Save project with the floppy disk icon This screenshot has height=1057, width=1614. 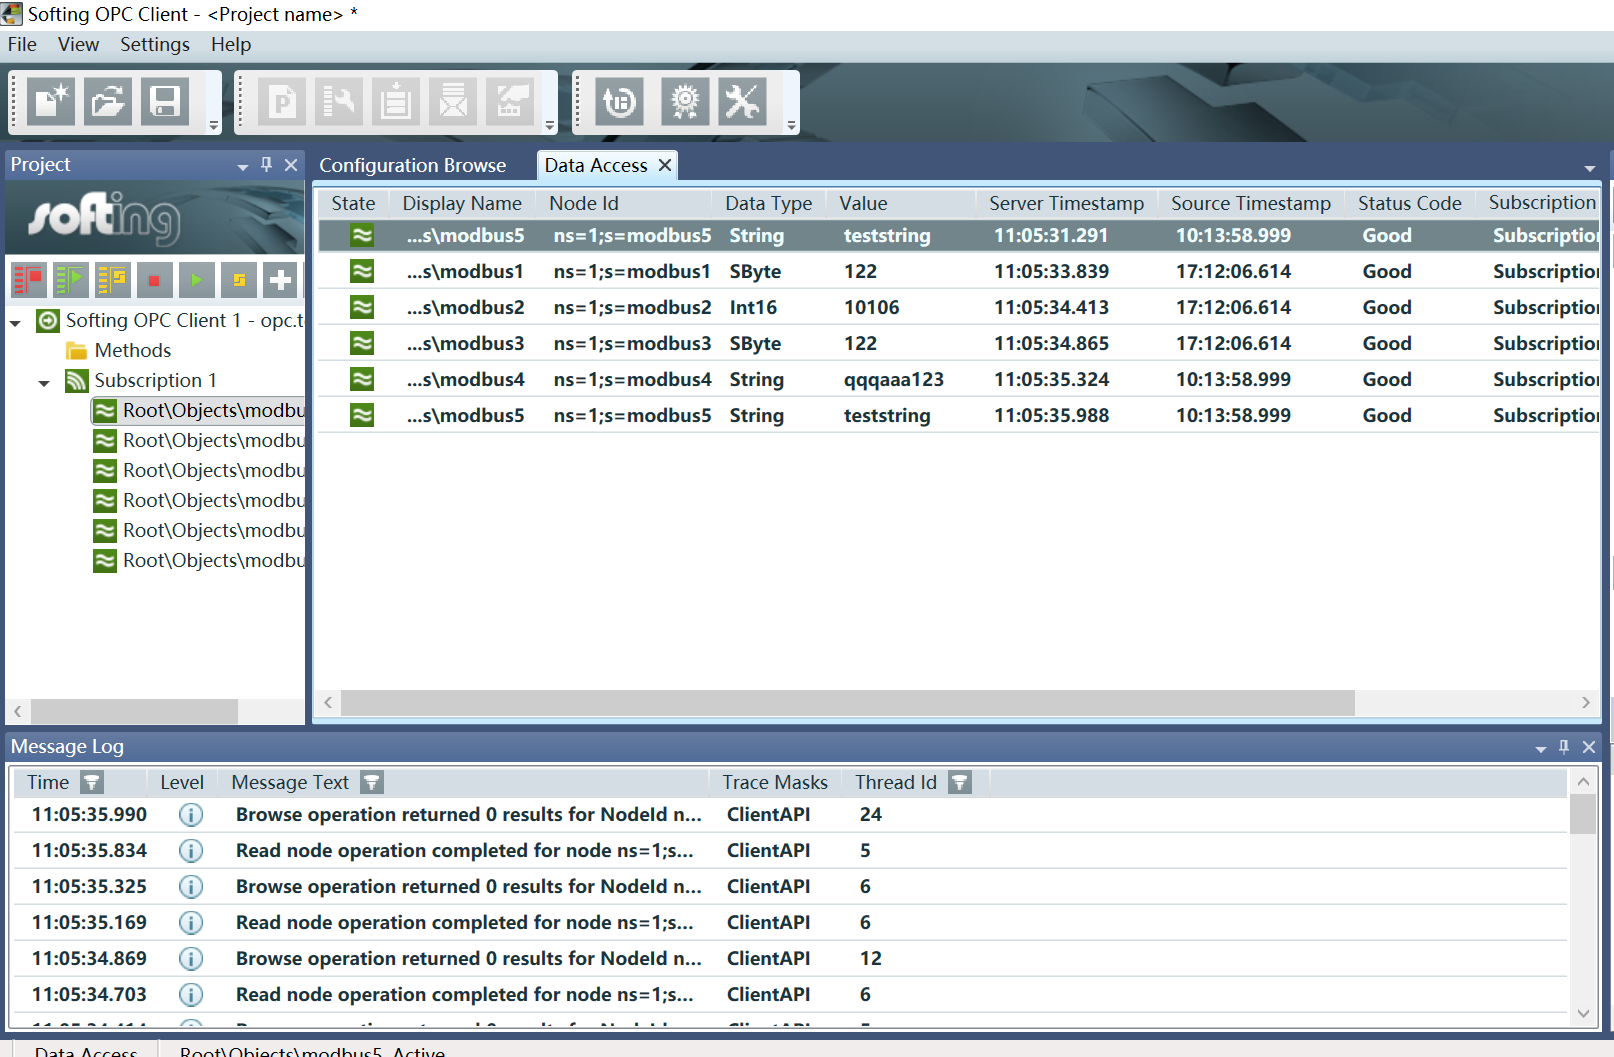pyautogui.click(x=165, y=102)
